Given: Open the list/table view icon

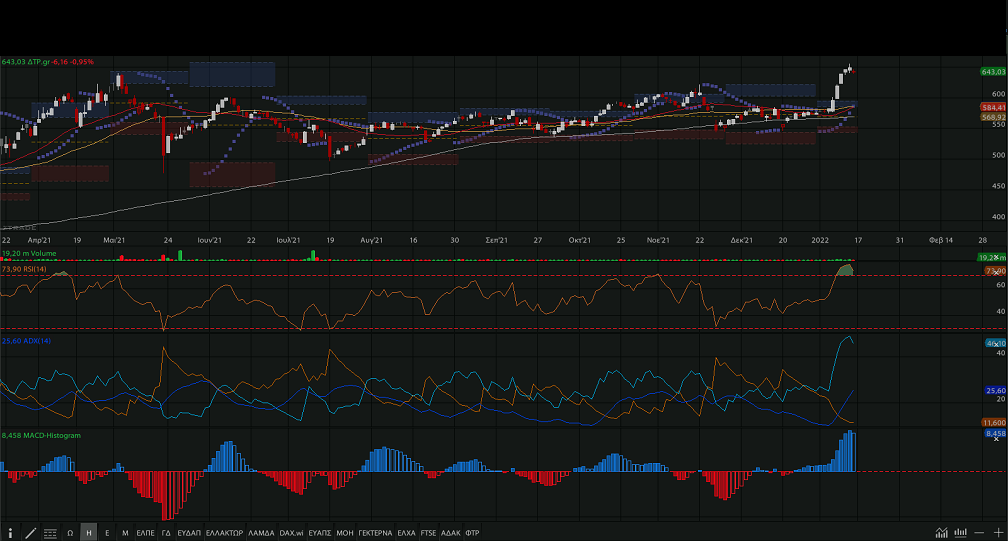Looking at the screenshot, I should coord(50,533).
